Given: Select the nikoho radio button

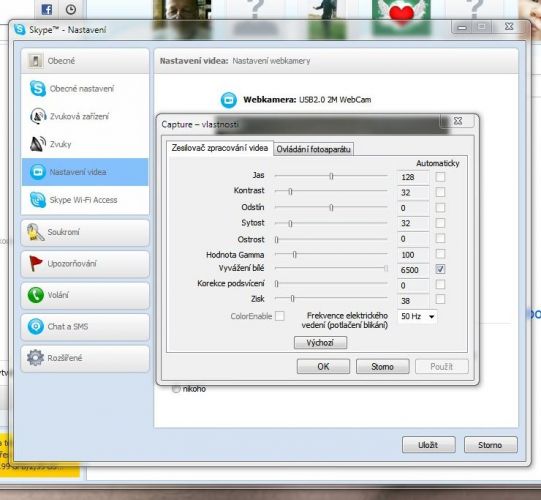Looking at the screenshot, I should (176, 389).
